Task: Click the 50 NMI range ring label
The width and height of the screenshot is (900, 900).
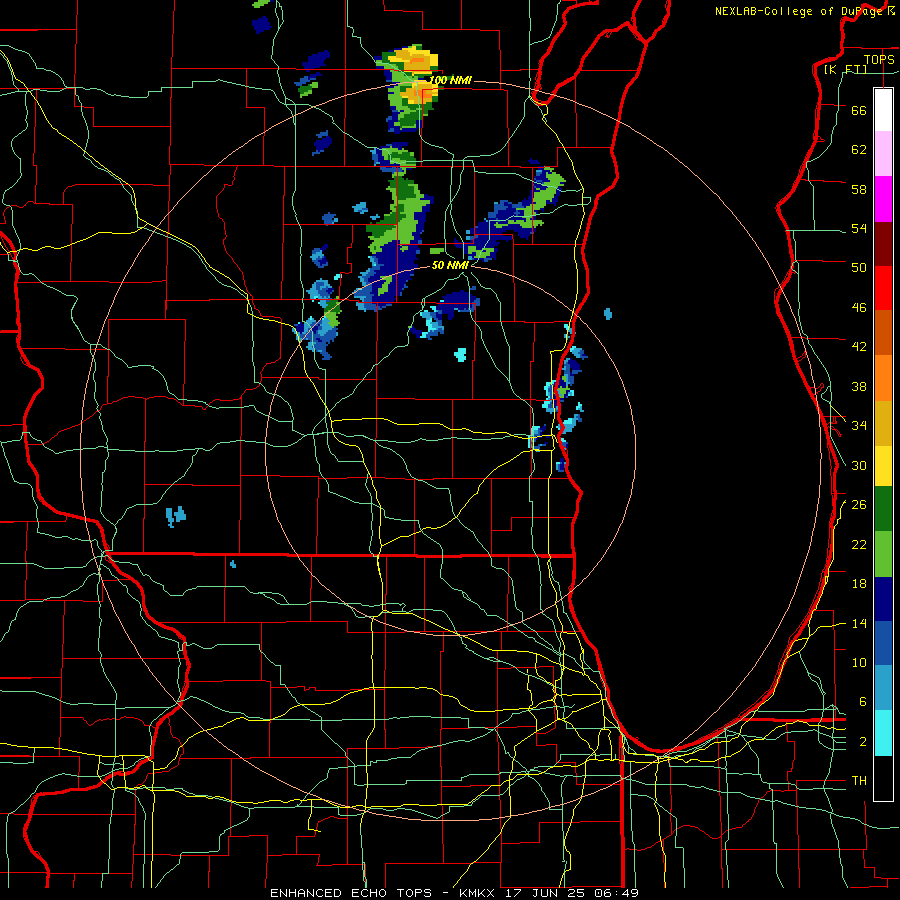Action: pos(450,265)
